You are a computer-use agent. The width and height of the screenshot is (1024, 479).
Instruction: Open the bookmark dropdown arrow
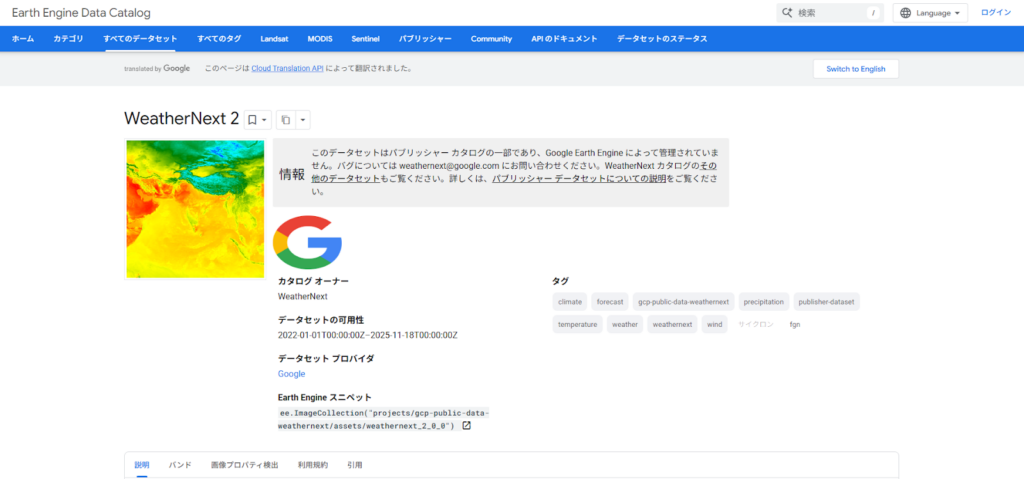[265, 120]
